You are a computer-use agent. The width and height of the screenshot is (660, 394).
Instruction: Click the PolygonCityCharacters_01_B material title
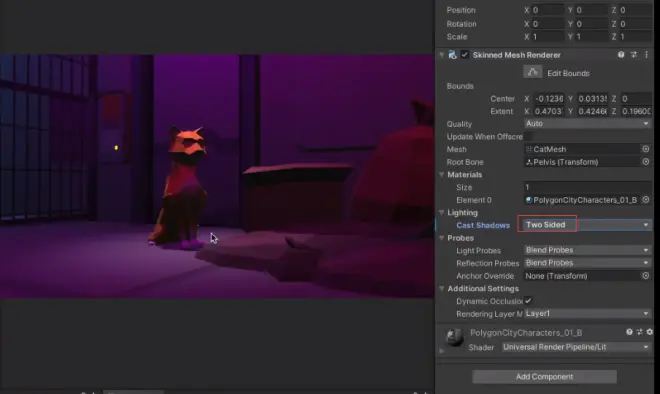point(526,333)
